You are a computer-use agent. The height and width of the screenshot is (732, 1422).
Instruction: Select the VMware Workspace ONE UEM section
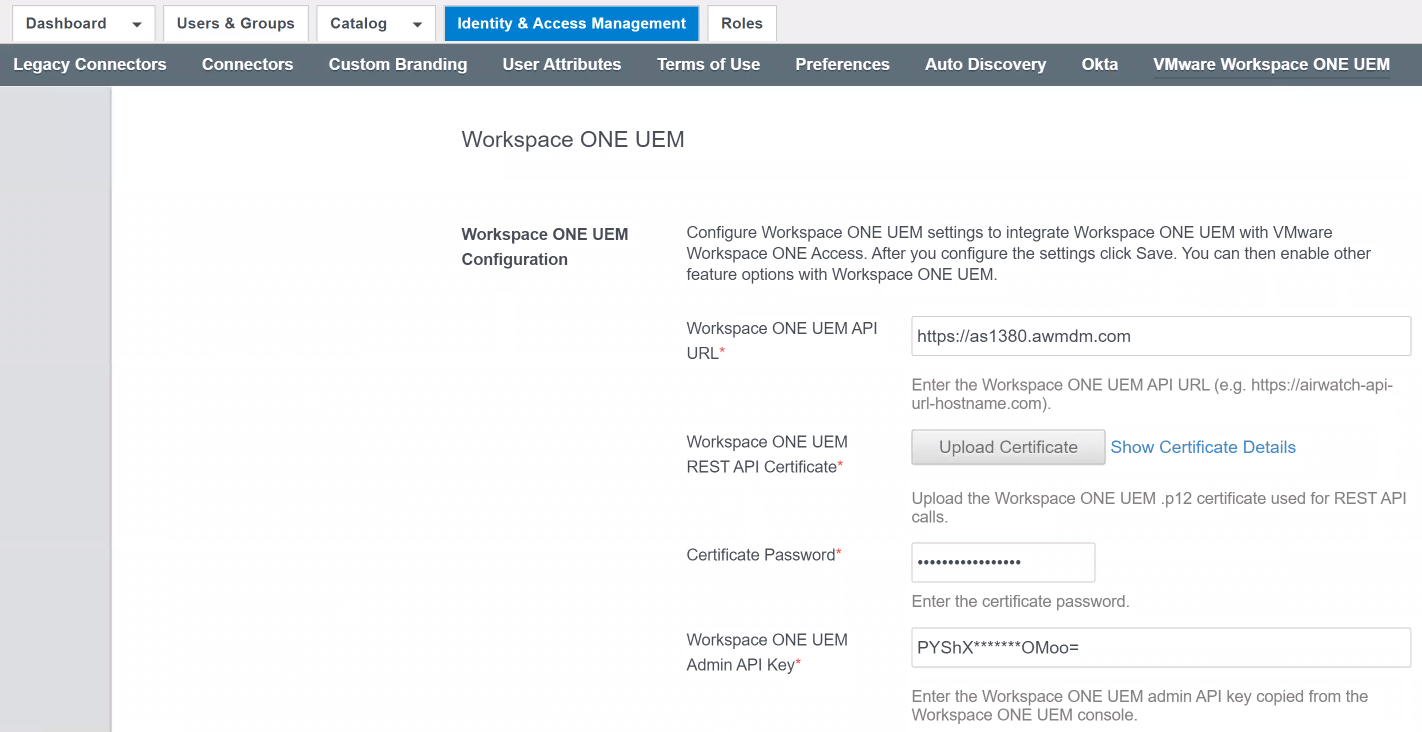point(1271,64)
